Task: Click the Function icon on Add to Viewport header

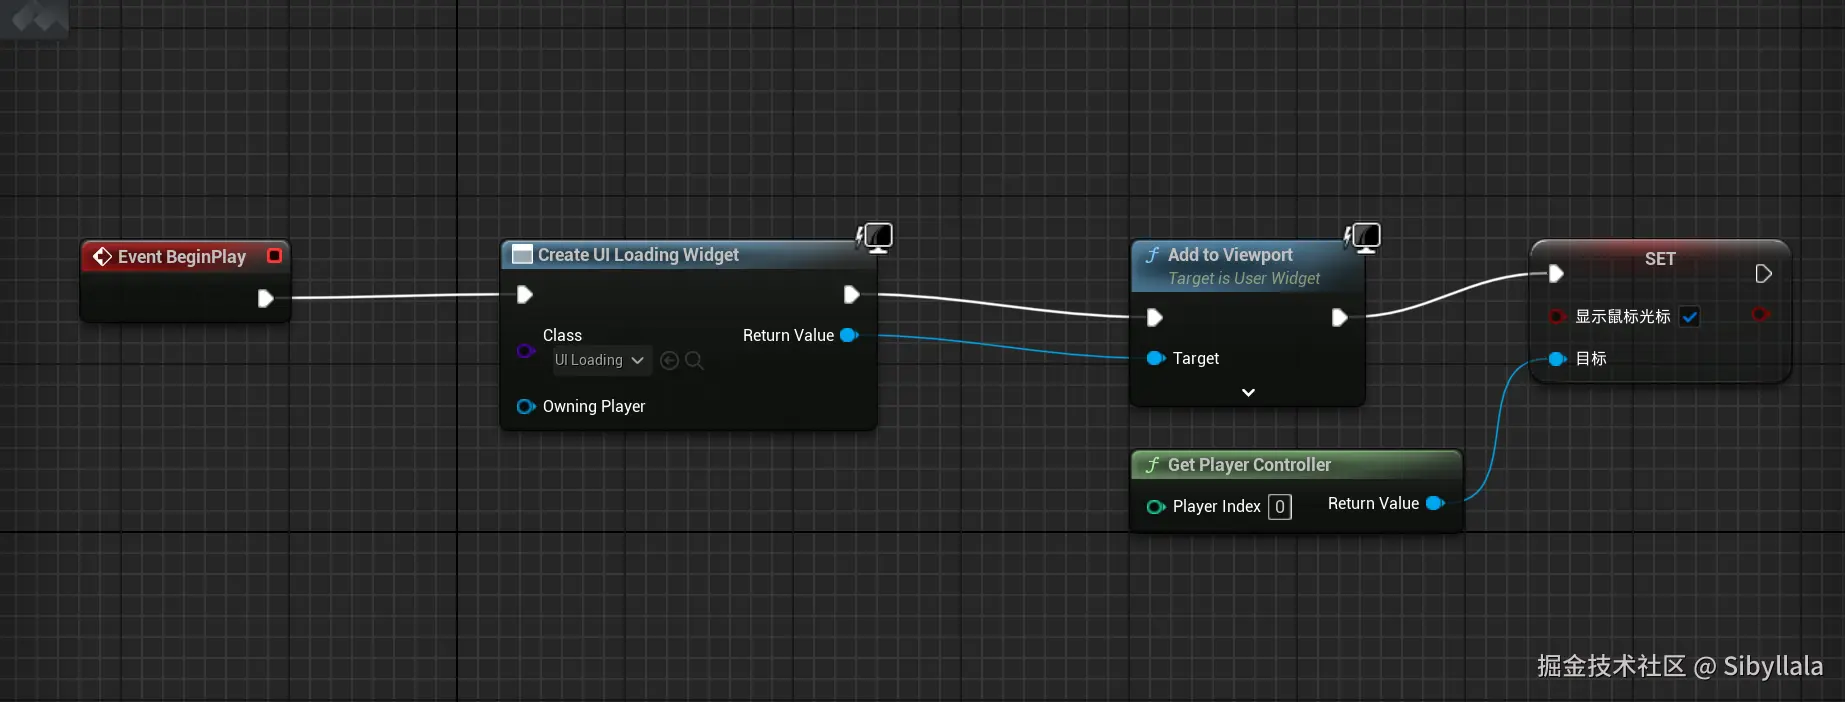Action: point(1153,255)
